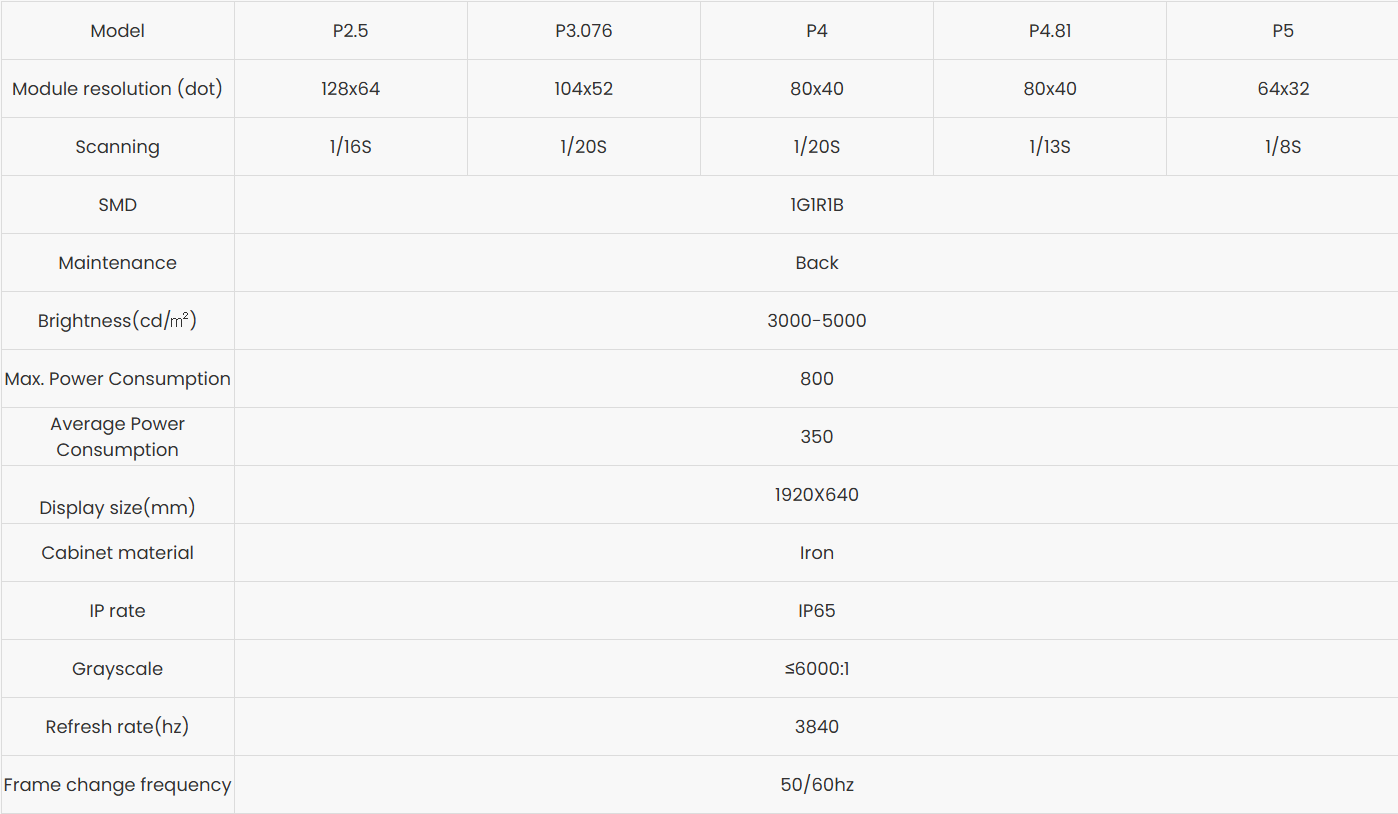Screen dimensions: 1398x814
Task: Click the 1920X640 display size value
Action: point(816,495)
